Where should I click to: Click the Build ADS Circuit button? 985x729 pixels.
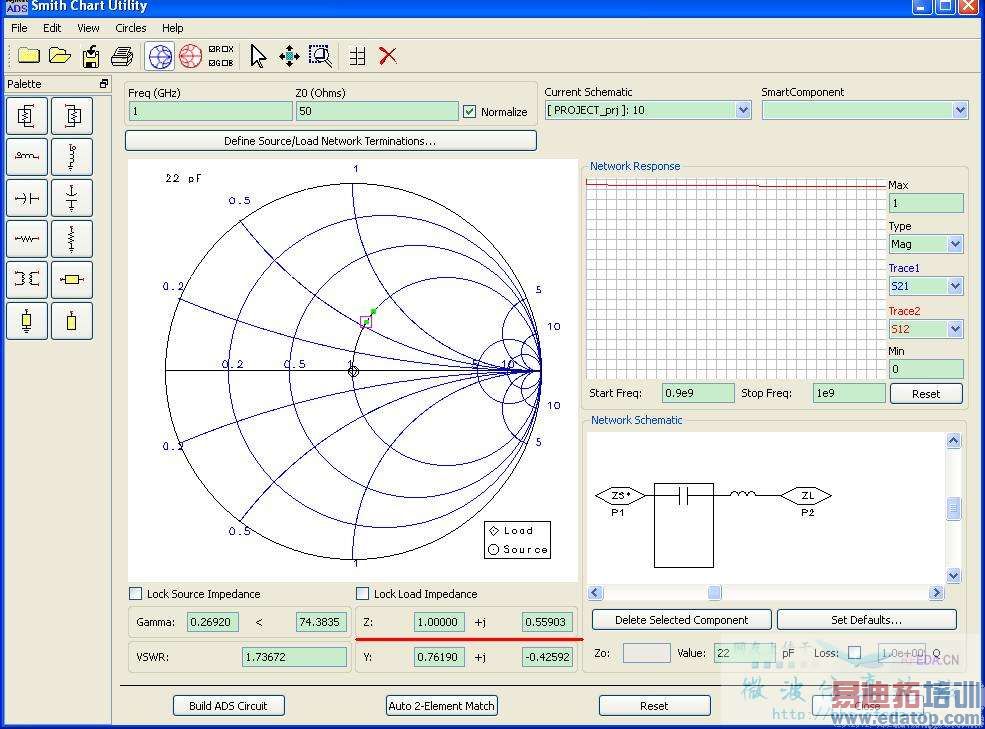pyautogui.click(x=228, y=706)
